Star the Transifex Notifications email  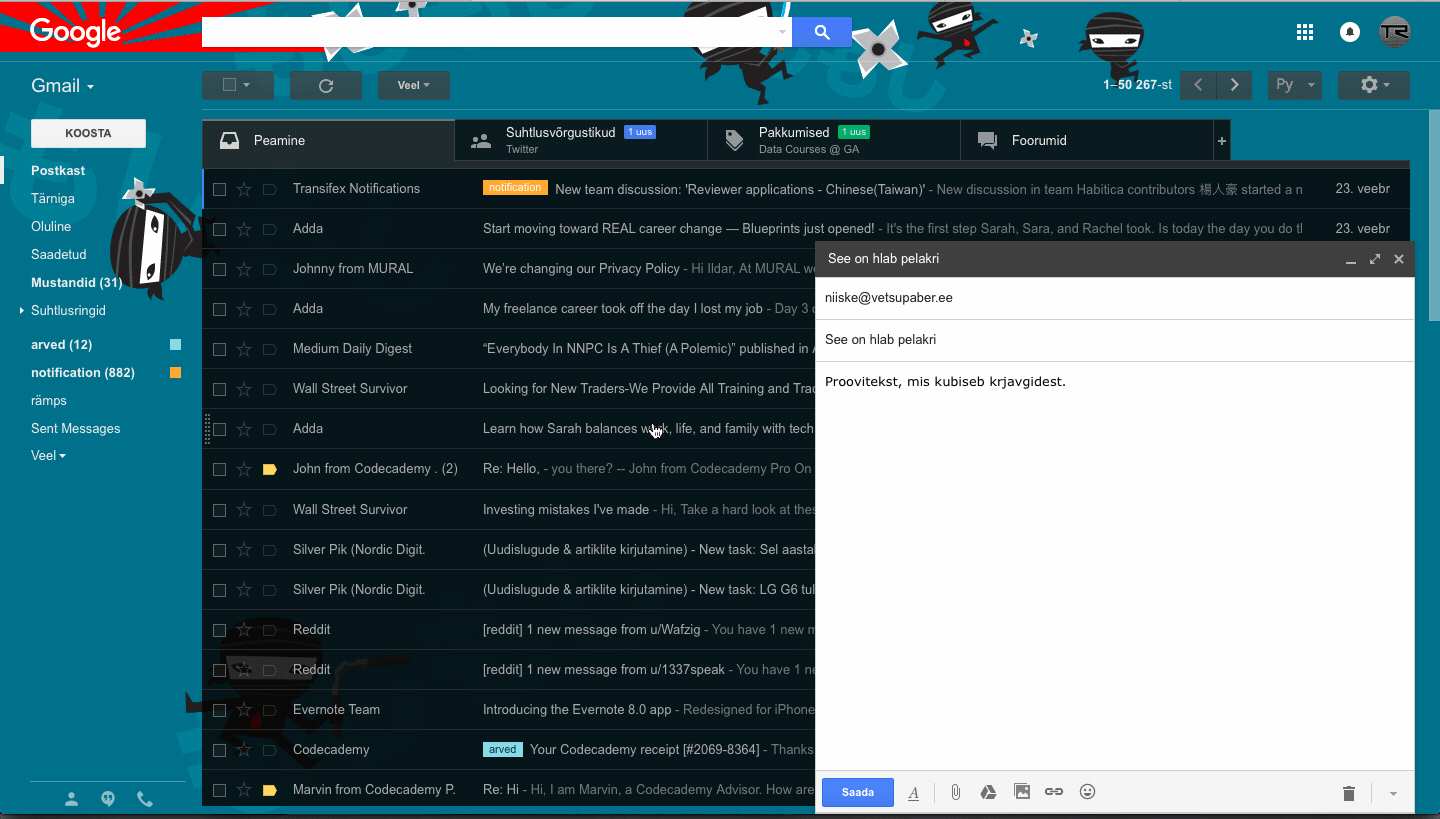tap(244, 189)
